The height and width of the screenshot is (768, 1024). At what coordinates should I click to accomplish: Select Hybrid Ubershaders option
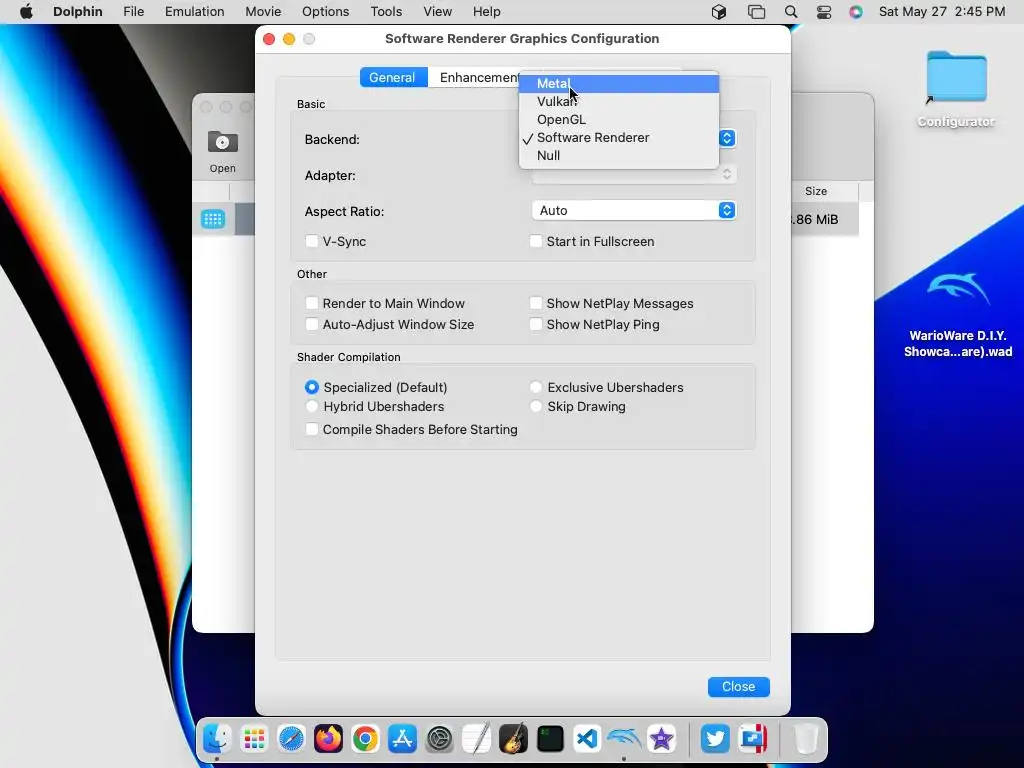(312, 406)
